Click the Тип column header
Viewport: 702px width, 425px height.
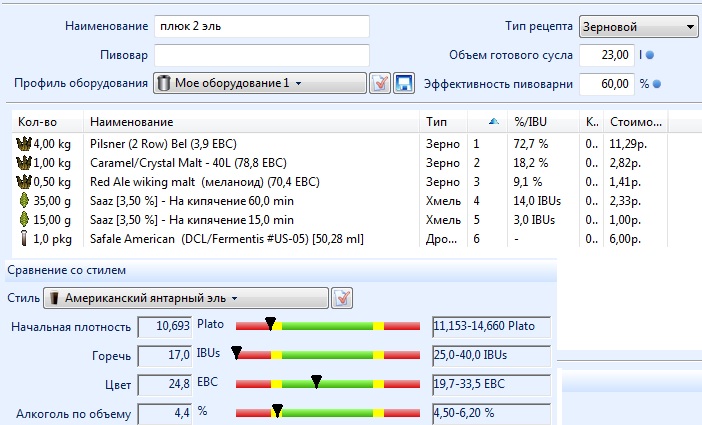[x=445, y=121]
